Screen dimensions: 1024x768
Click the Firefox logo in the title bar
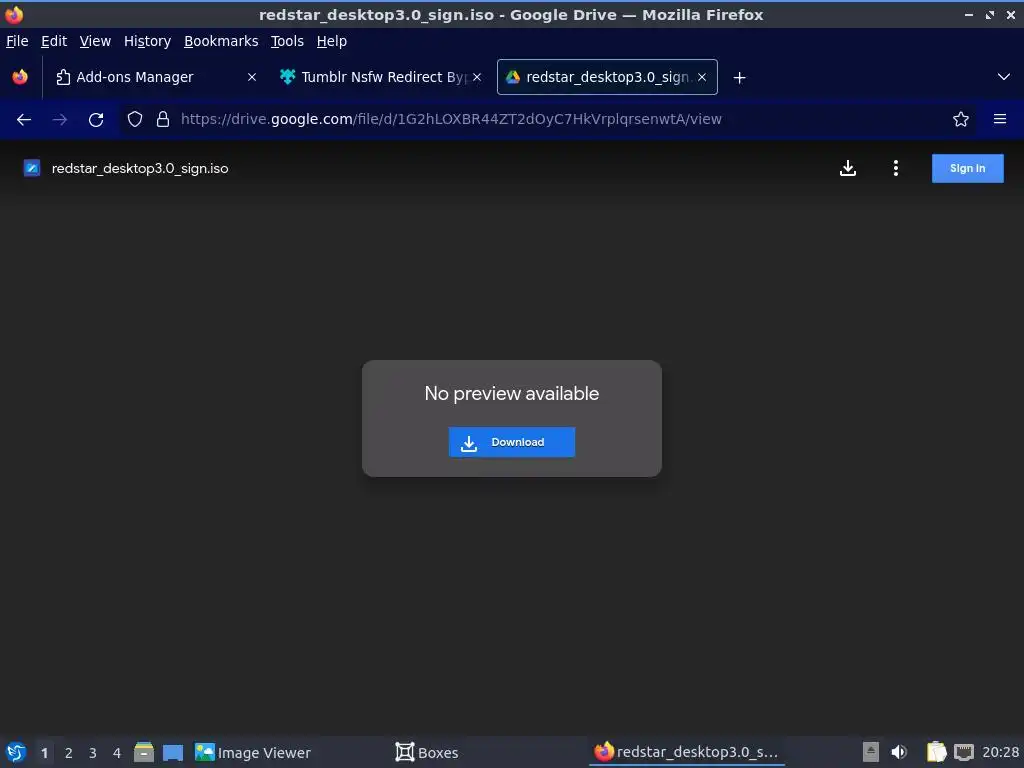click(14, 14)
